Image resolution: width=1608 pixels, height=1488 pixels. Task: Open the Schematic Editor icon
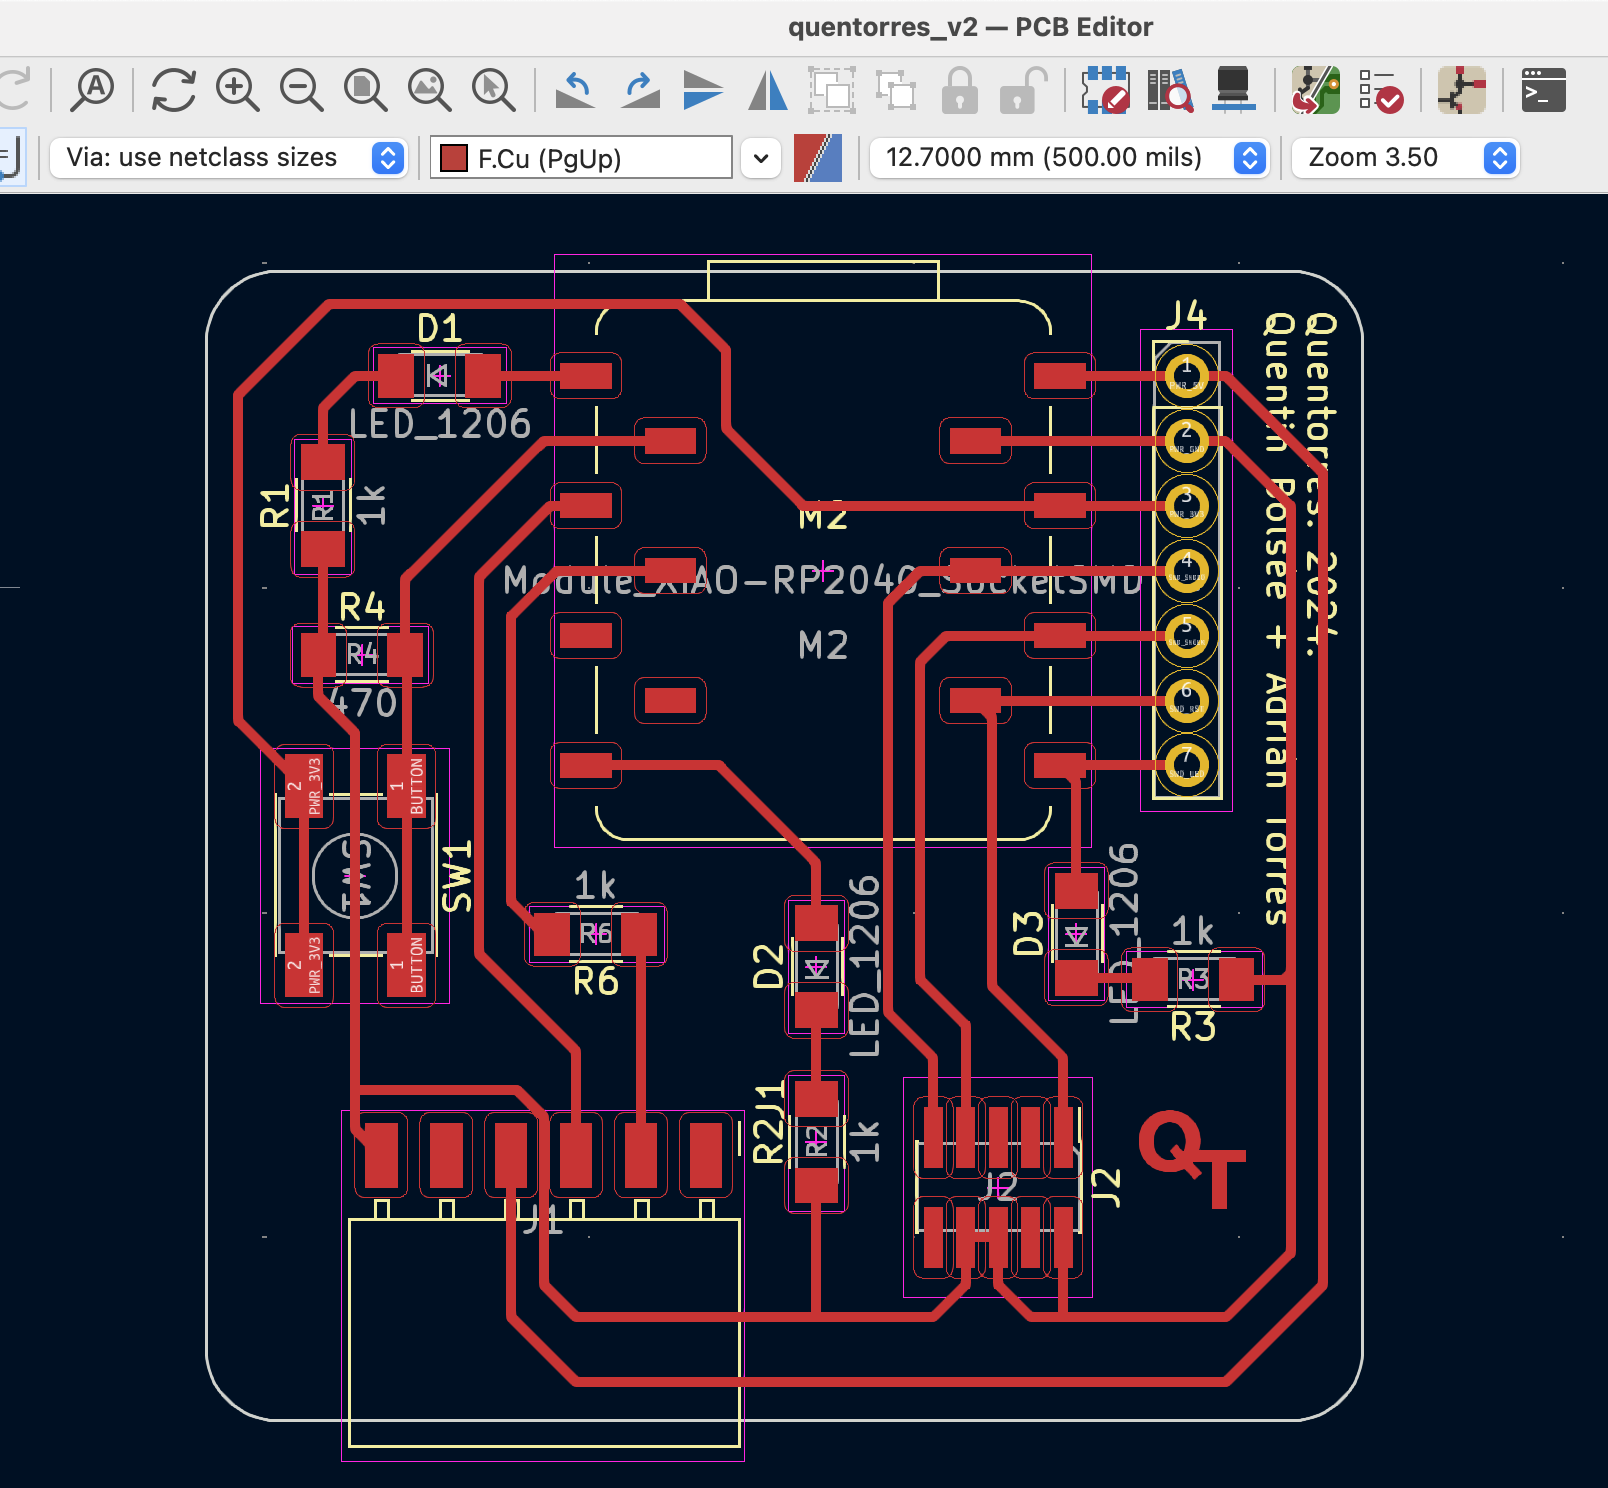[x=1461, y=90]
